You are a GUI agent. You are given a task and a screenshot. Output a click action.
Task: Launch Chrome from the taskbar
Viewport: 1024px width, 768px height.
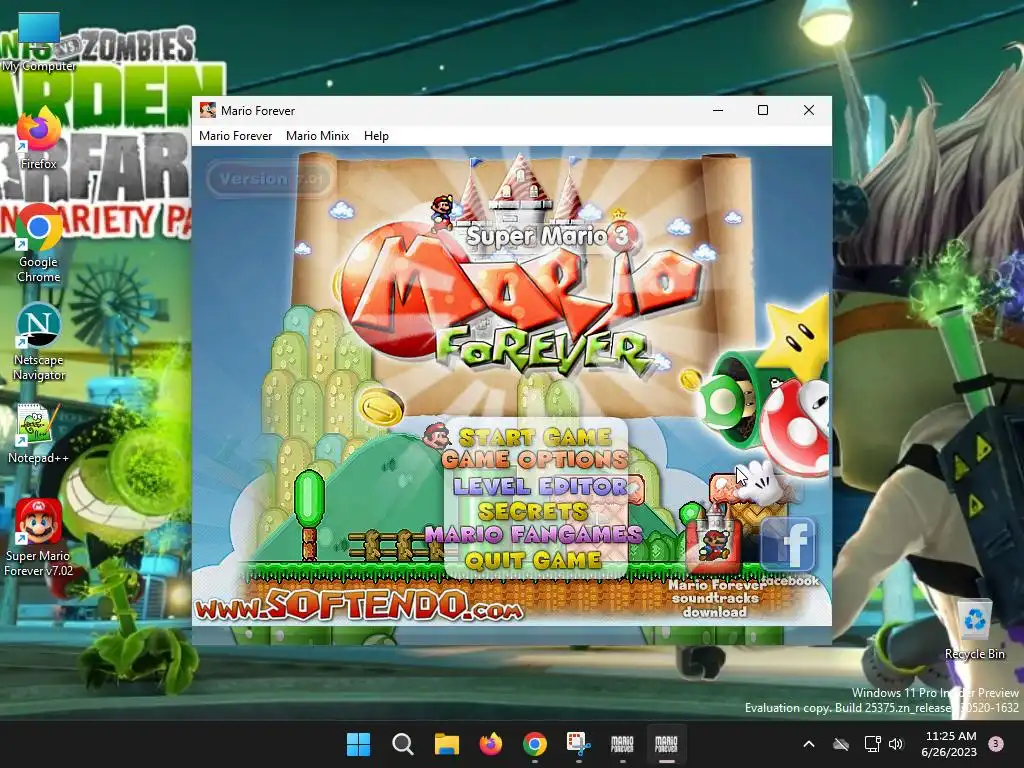pyautogui.click(x=535, y=744)
